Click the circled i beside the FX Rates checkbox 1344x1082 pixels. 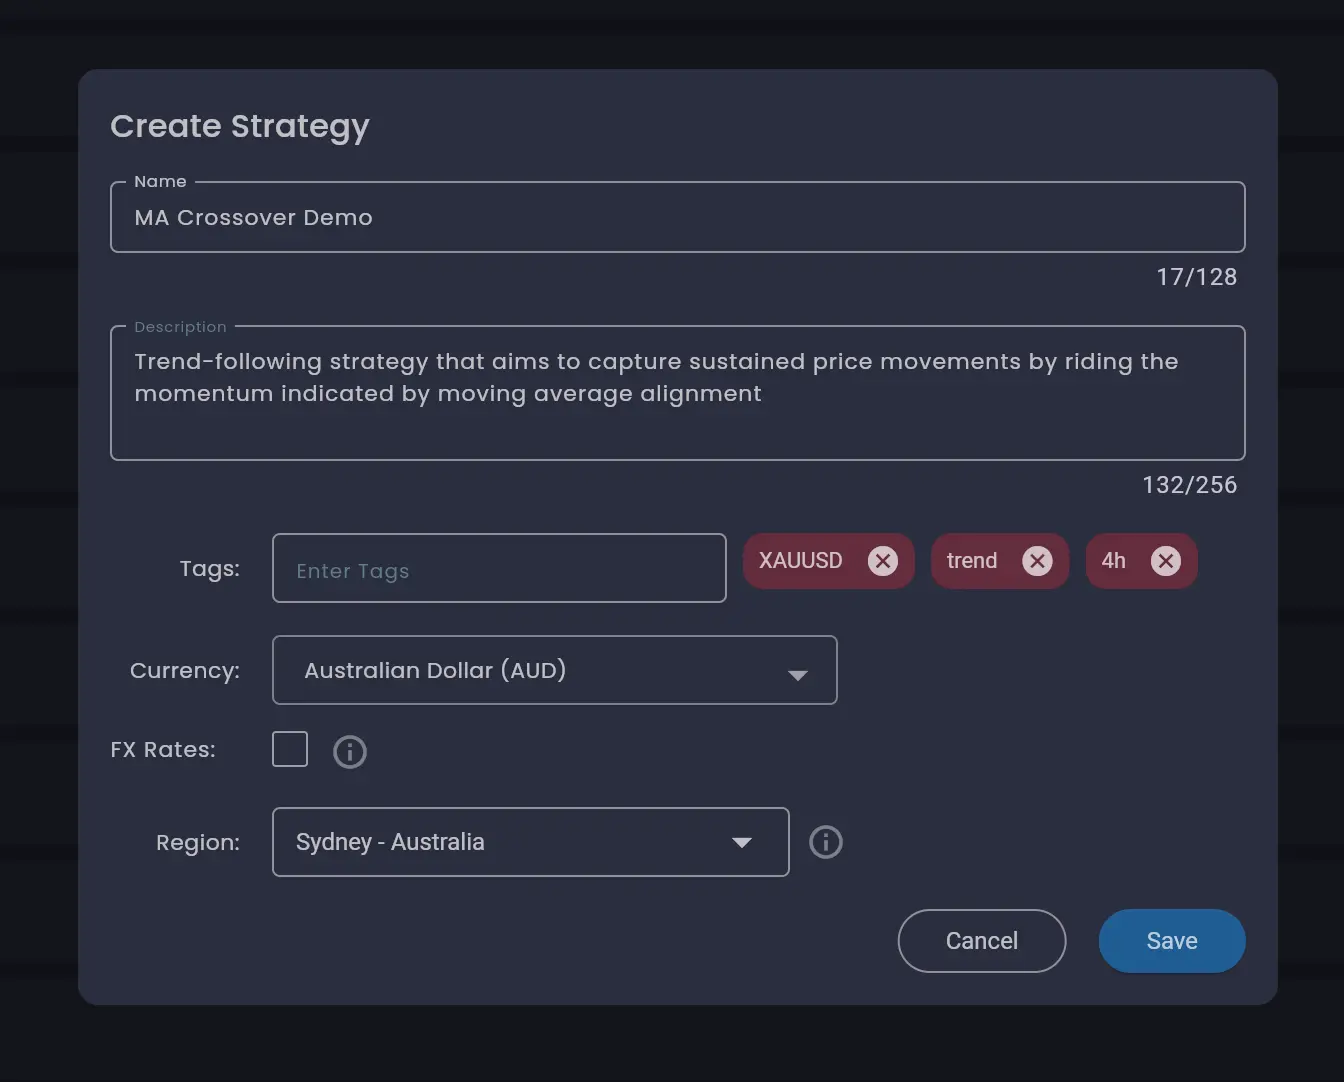click(x=349, y=751)
